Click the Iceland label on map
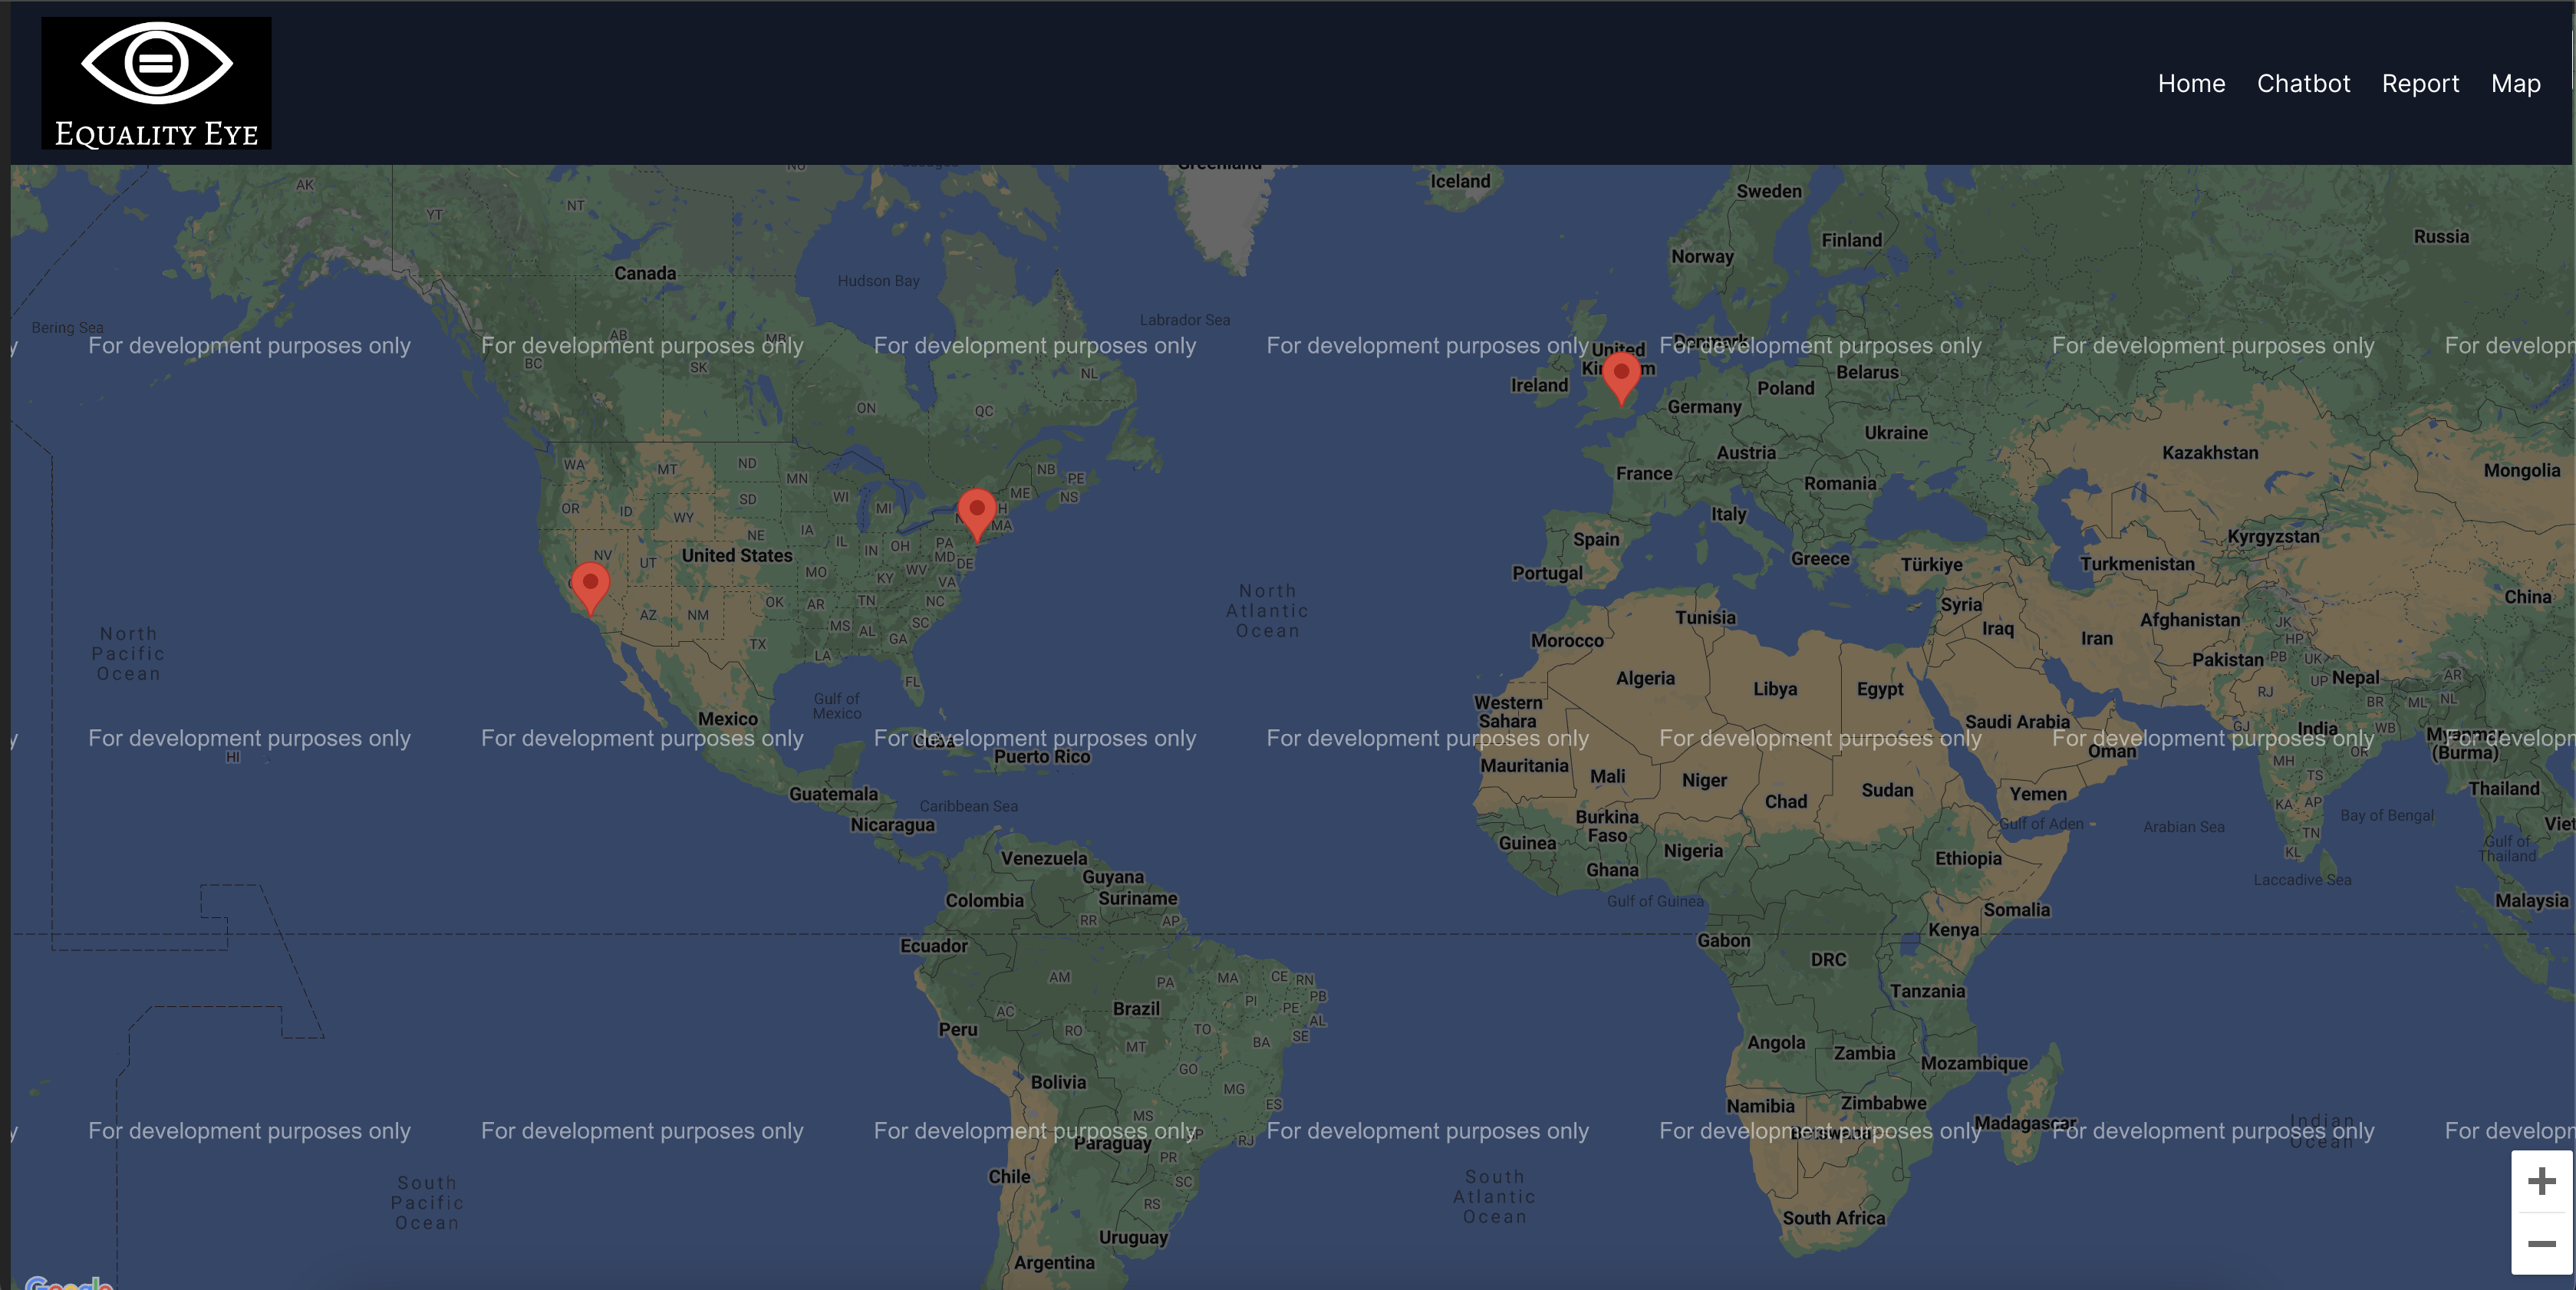The image size is (2576, 1290). pyautogui.click(x=1460, y=181)
